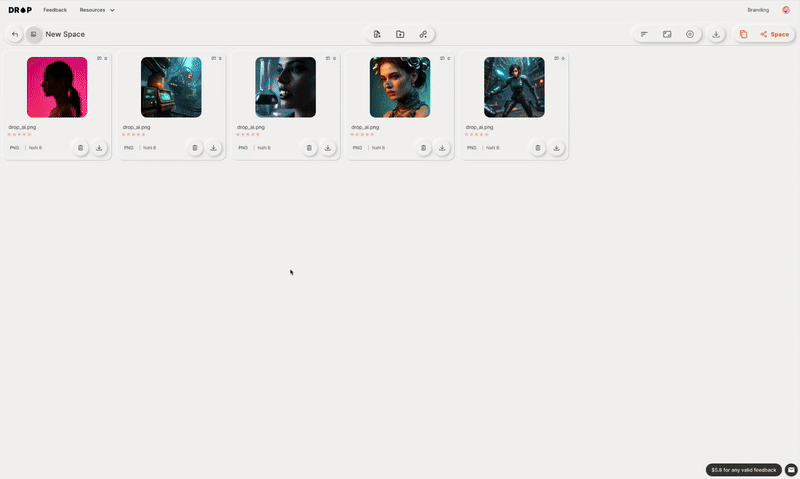
Task: Click the thumbnail size icon
Action: [667, 34]
